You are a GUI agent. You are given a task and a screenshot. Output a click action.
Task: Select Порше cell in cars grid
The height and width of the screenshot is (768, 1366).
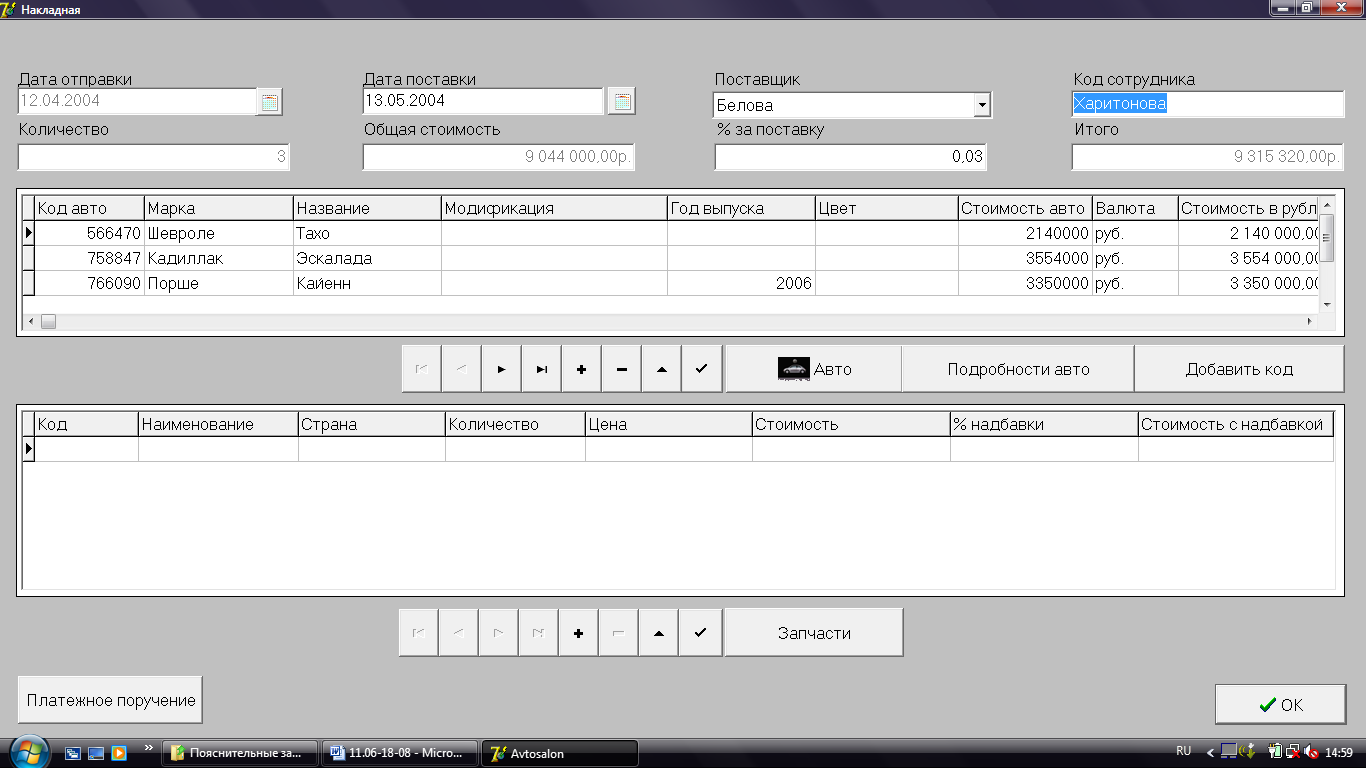coord(219,283)
